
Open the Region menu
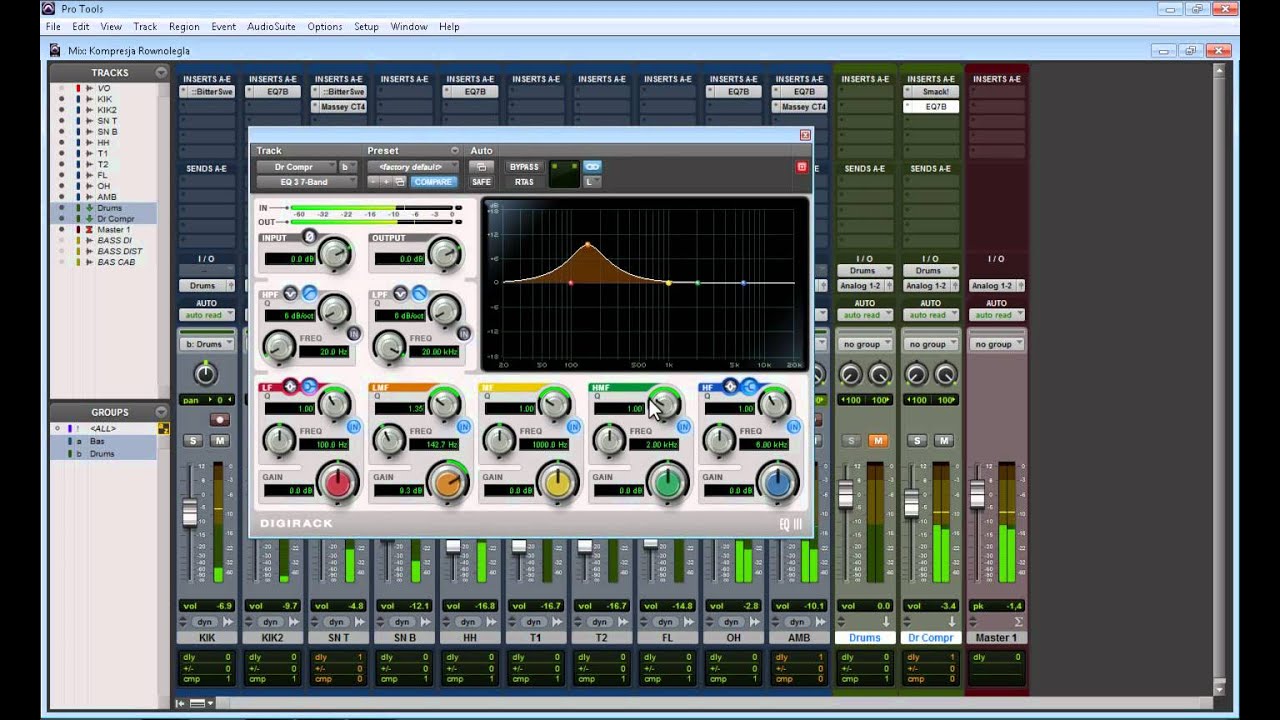coord(184,26)
